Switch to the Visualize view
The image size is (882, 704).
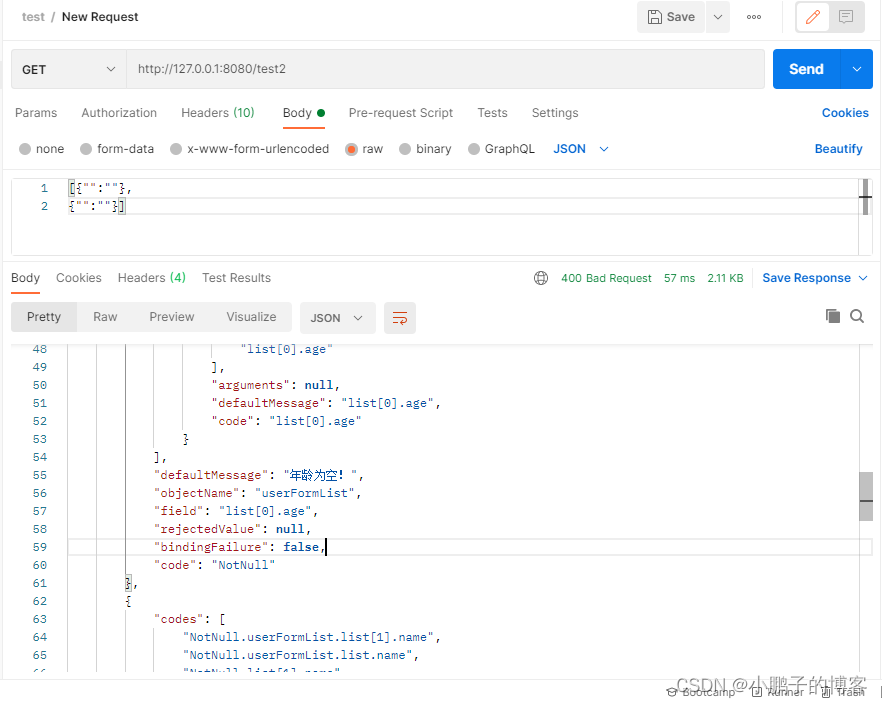[251, 317]
